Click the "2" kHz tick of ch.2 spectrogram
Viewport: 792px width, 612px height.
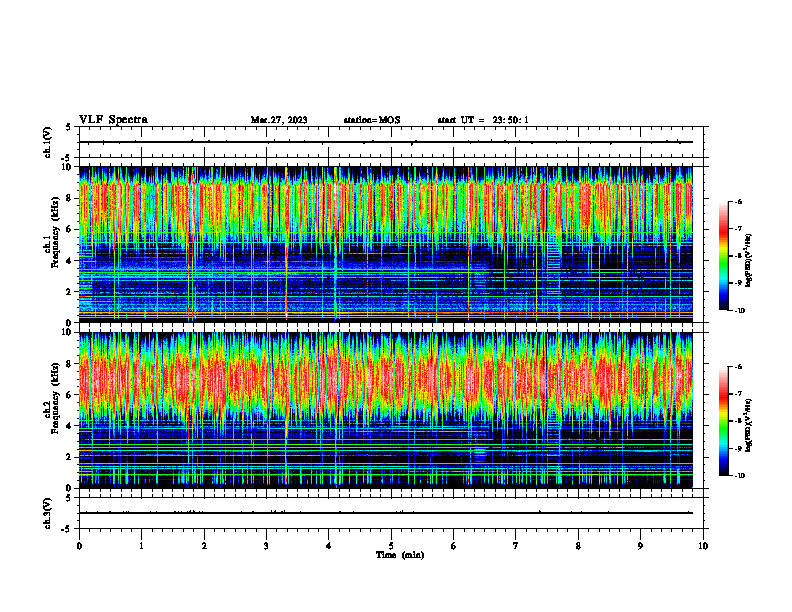[69, 457]
